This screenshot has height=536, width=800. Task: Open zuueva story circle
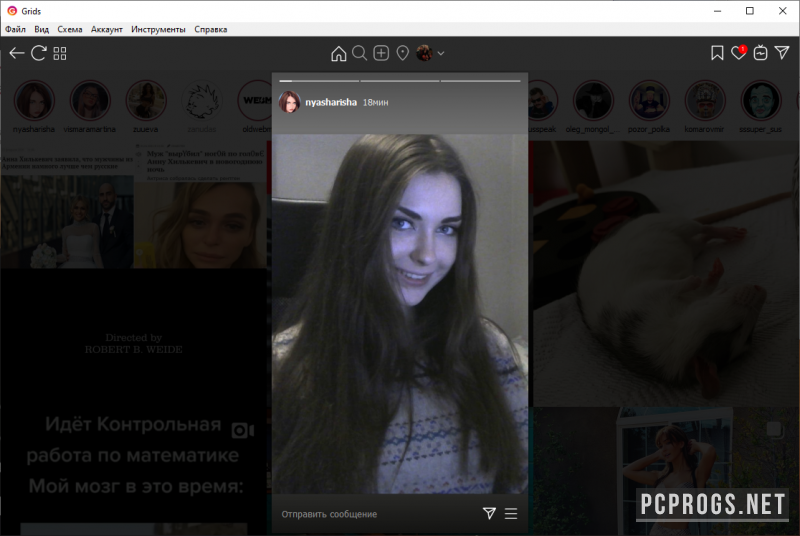click(x=146, y=100)
